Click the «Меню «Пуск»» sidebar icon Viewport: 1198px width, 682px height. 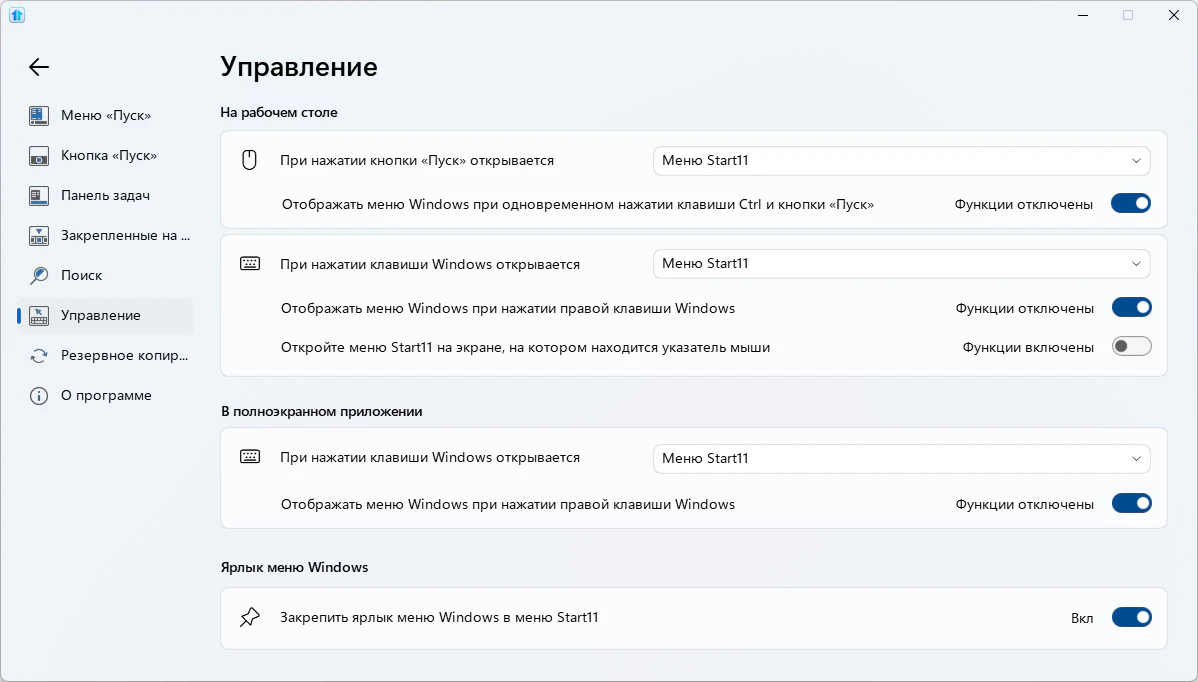pyautogui.click(x=39, y=115)
